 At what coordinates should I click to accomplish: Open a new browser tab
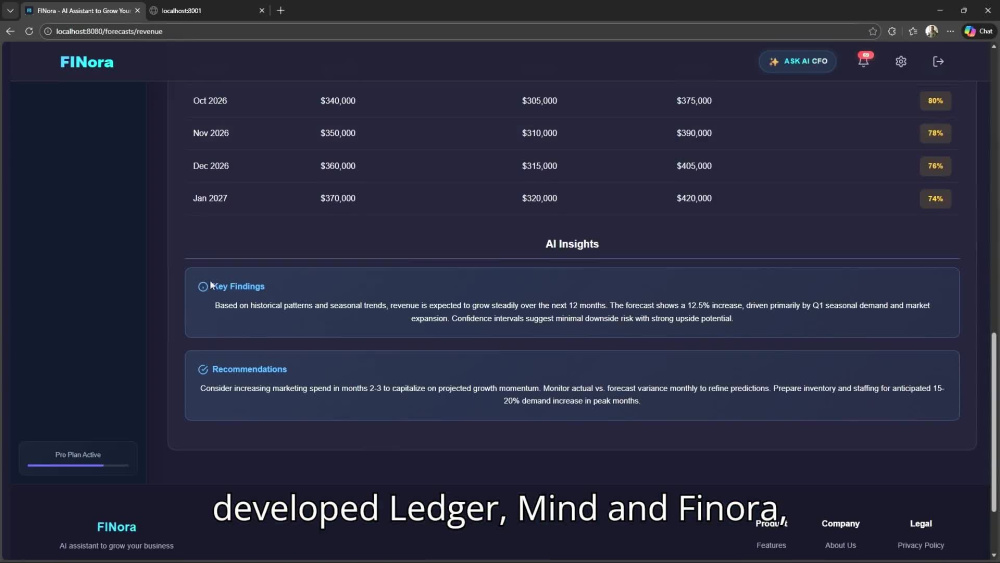[281, 11]
